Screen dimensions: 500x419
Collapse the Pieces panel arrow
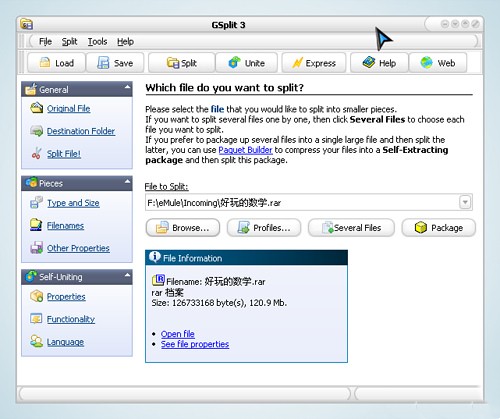(x=127, y=182)
